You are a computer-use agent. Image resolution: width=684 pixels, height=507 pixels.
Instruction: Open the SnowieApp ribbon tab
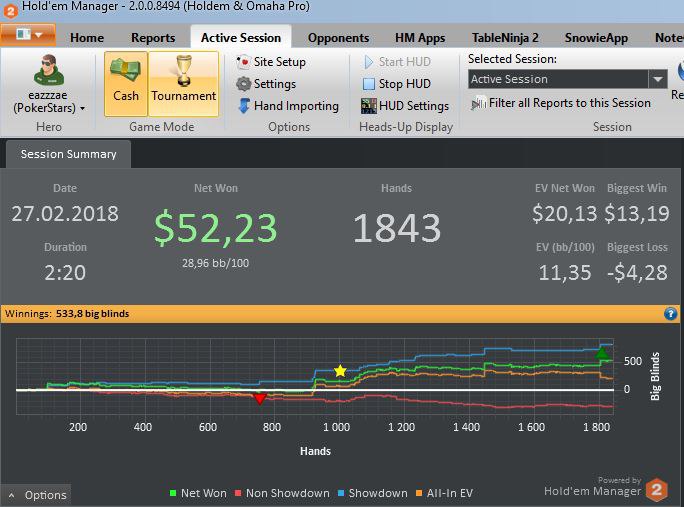(596, 38)
